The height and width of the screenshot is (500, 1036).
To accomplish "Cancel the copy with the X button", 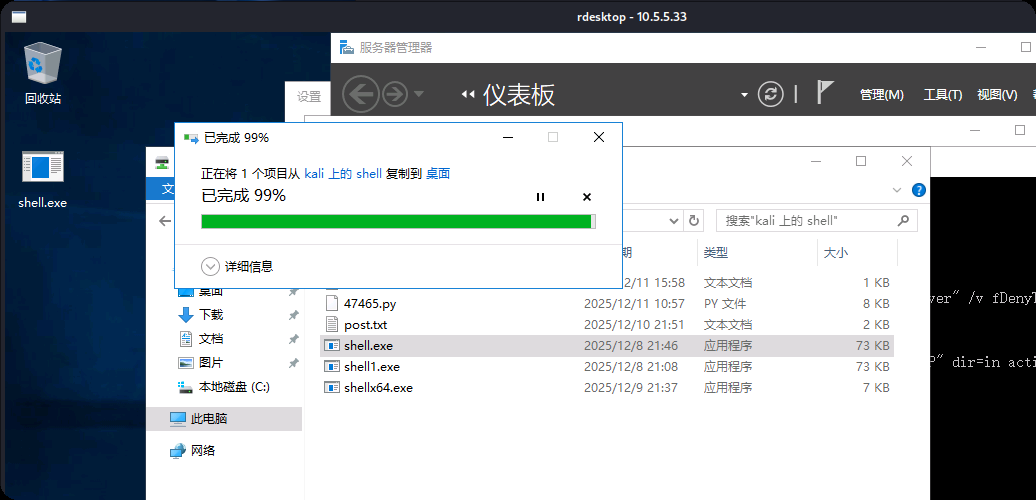I will click(x=587, y=197).
